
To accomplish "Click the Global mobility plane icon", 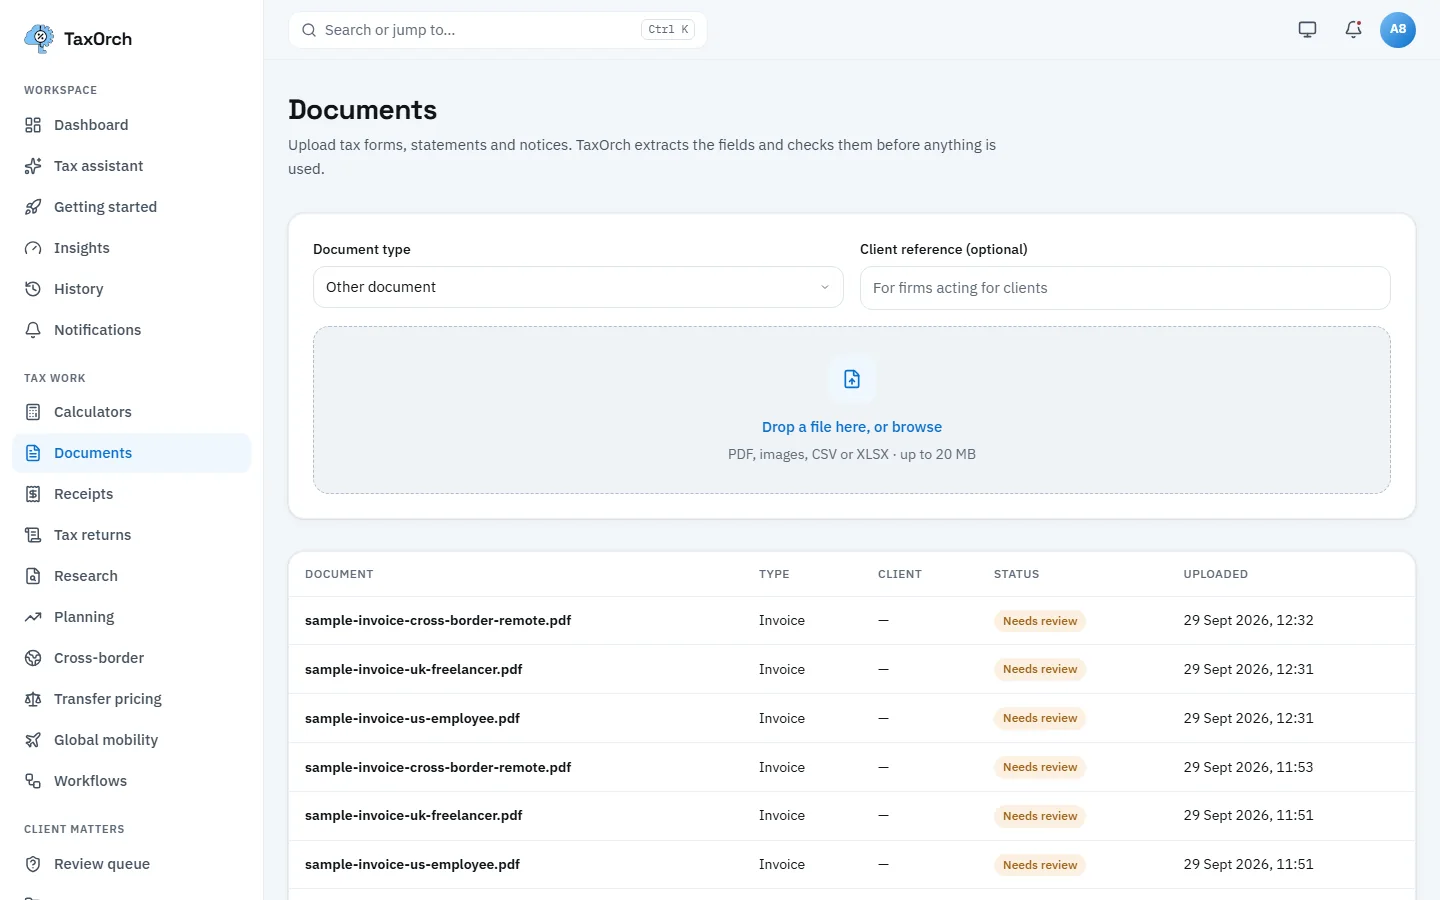I will (33, 740).
